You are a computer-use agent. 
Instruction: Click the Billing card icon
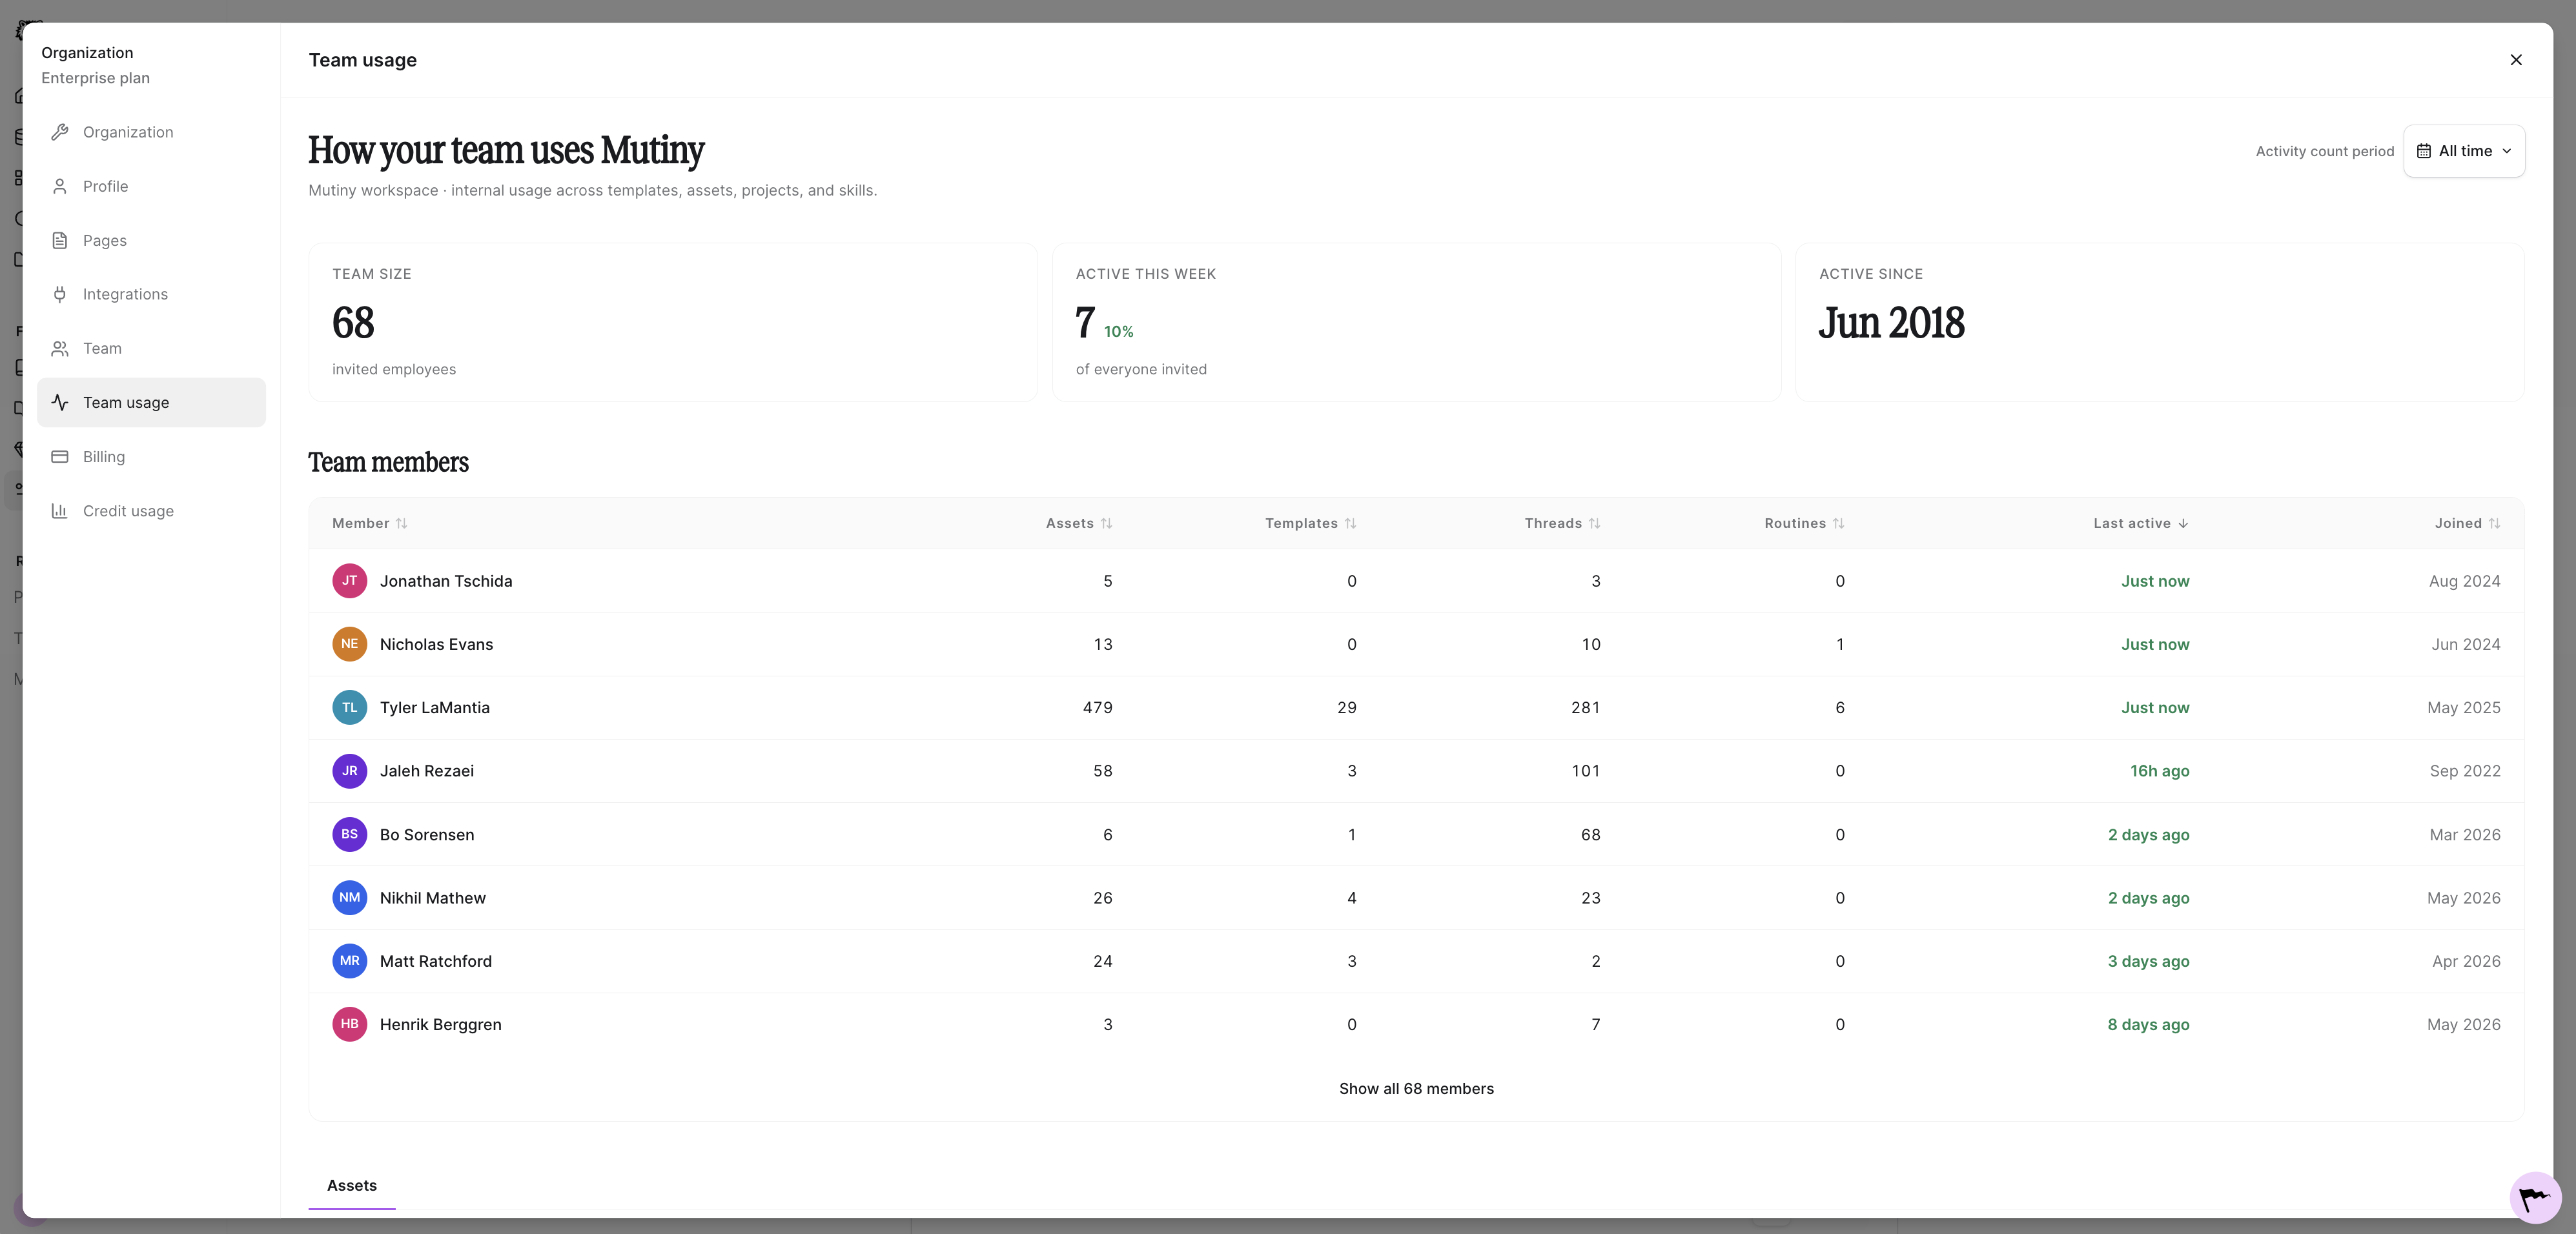tap(60, 456)
